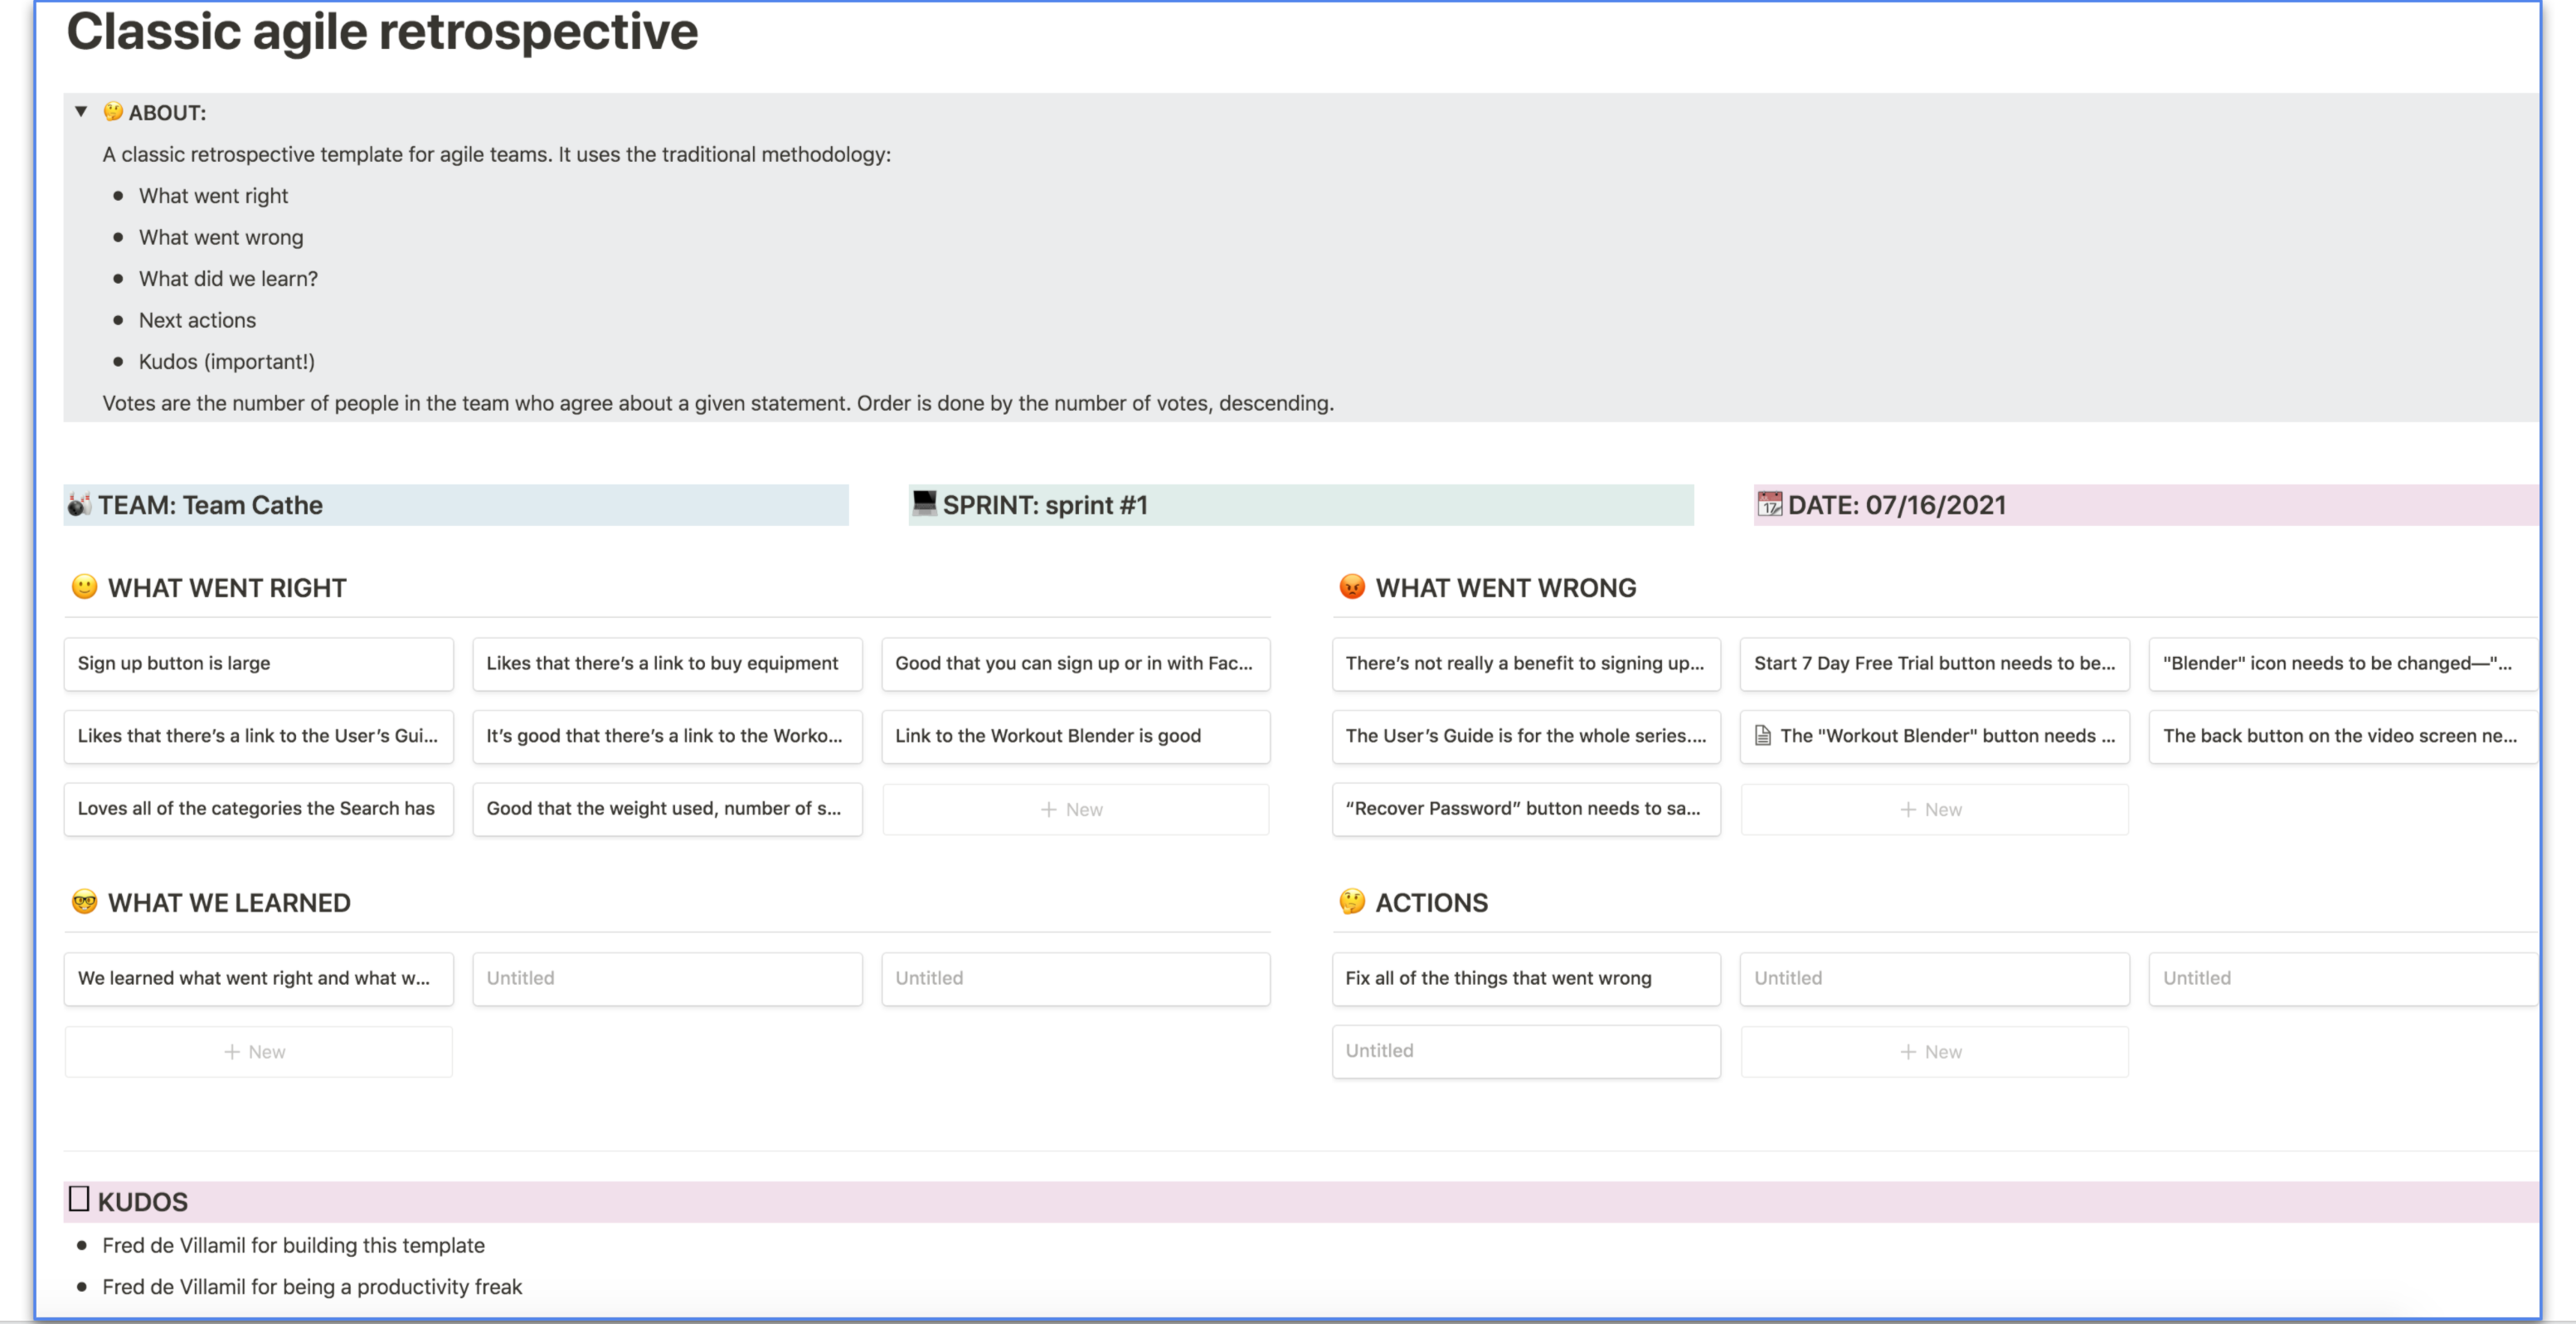
Task: Click the checkbox next to KUDOS heading
Action: click(x=79, y=1199)
